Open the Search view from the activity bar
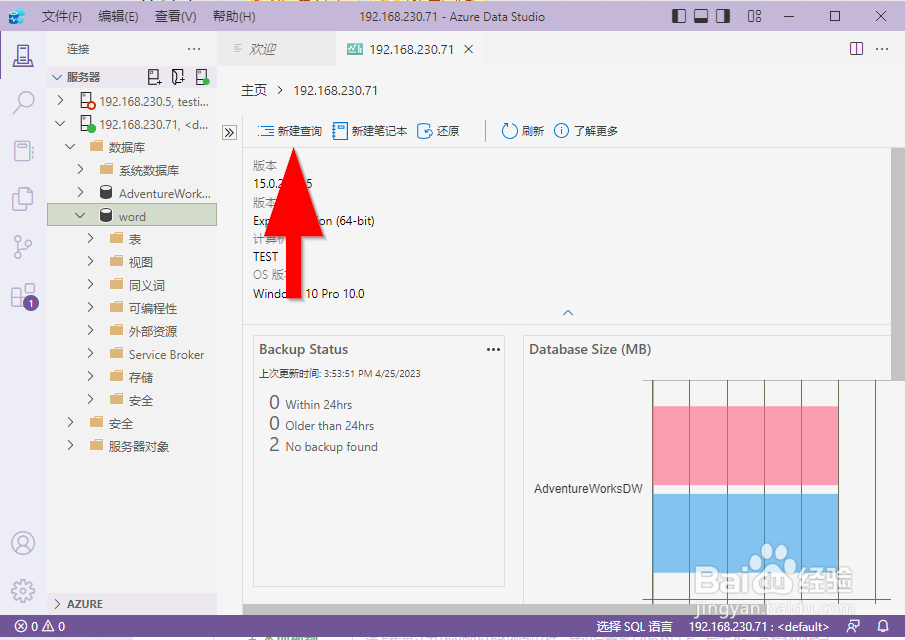The width and height of the screenshot is (905, 640). click(23, 102)
